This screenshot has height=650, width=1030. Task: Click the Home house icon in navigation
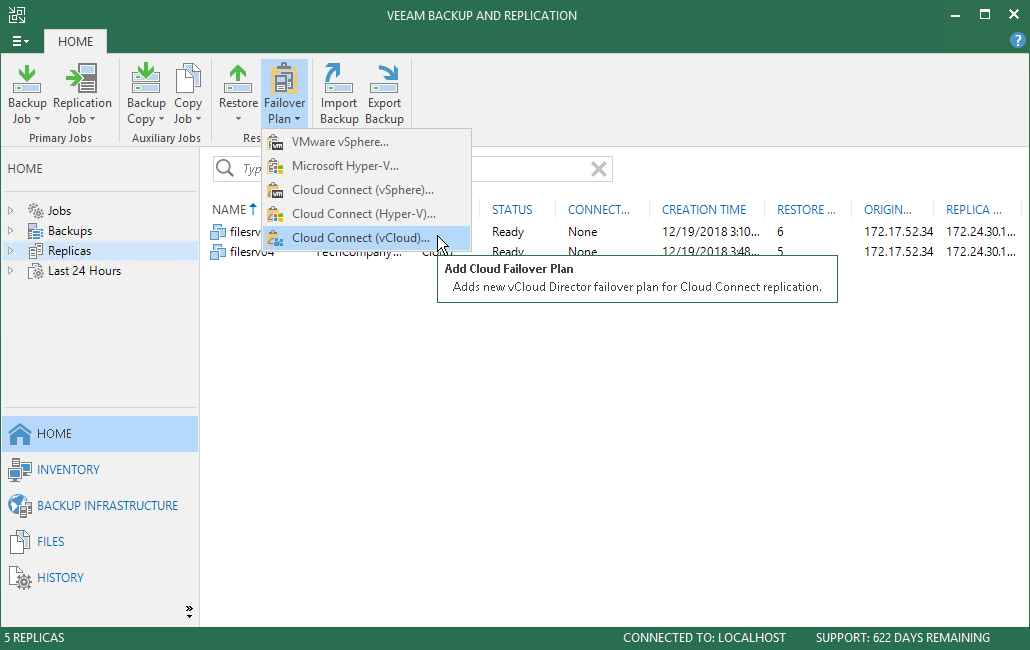click(20, 433)
